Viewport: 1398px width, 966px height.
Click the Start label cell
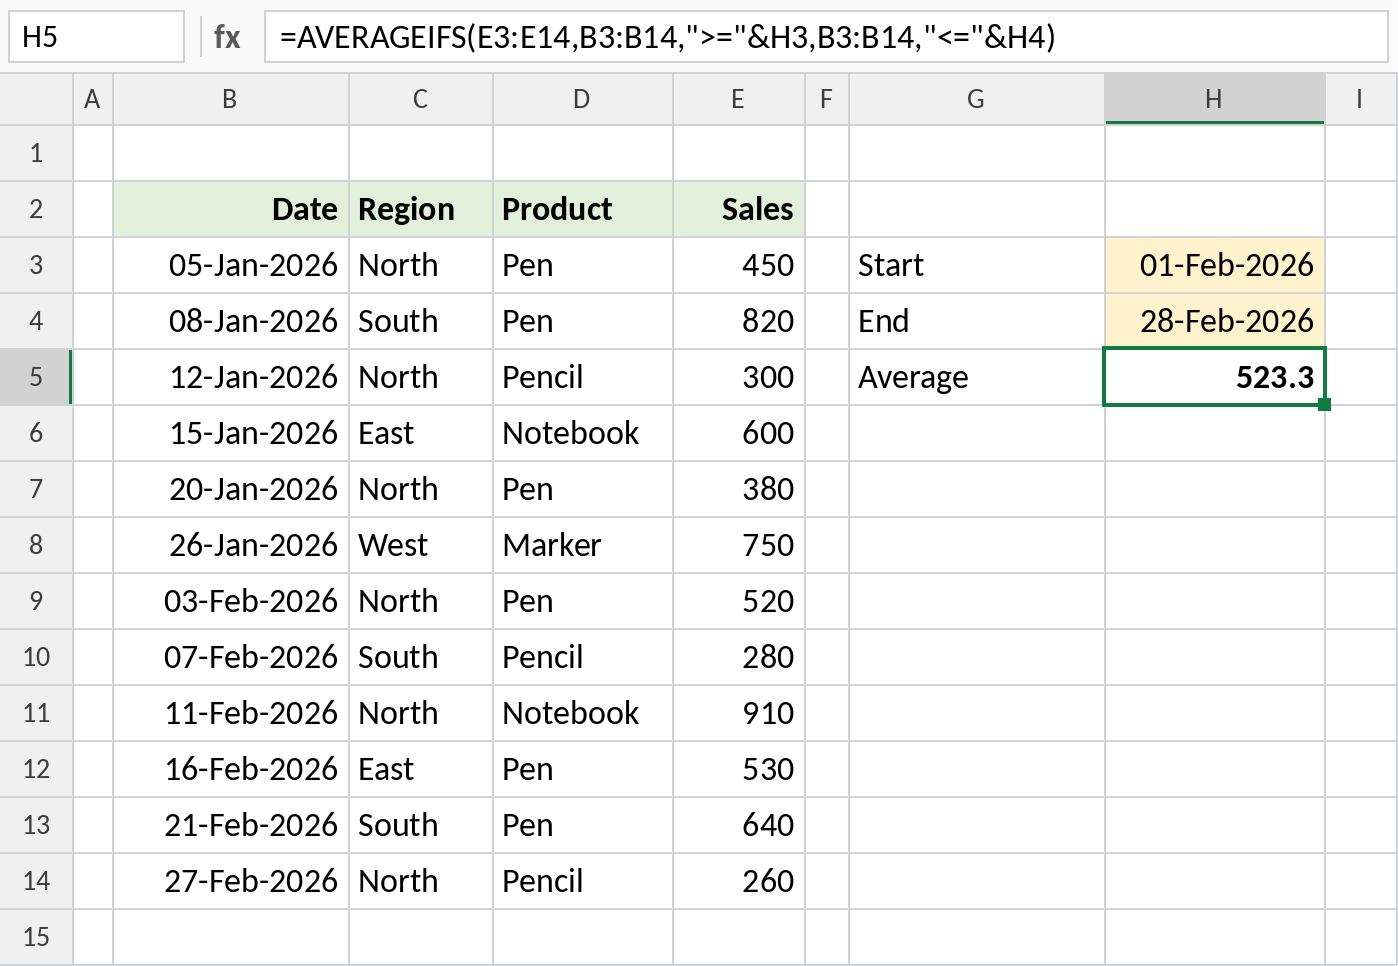tap(977, 265)
